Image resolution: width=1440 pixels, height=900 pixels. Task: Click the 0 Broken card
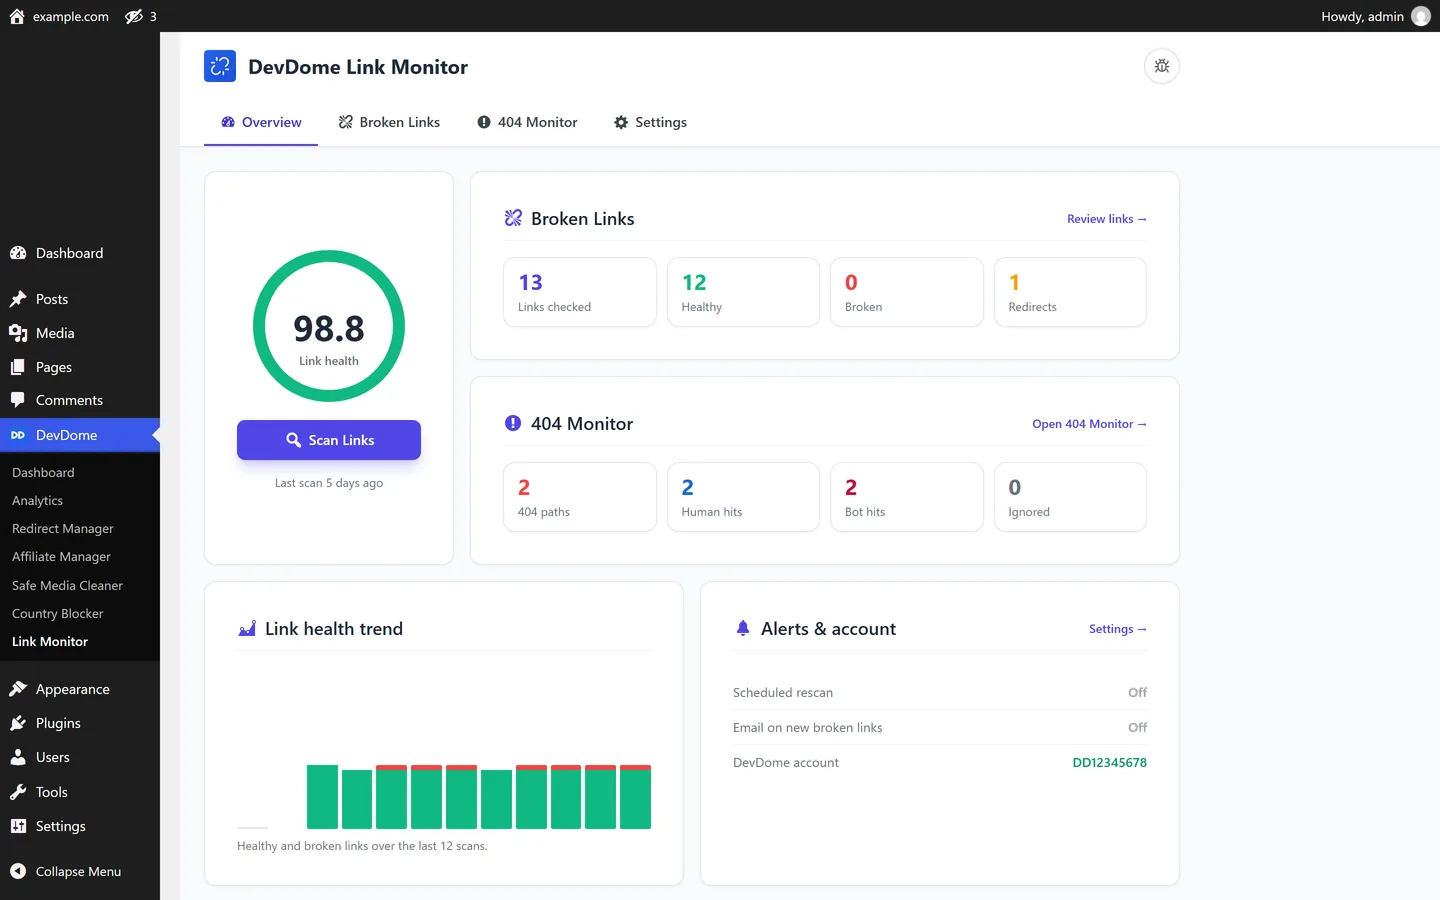907,292
